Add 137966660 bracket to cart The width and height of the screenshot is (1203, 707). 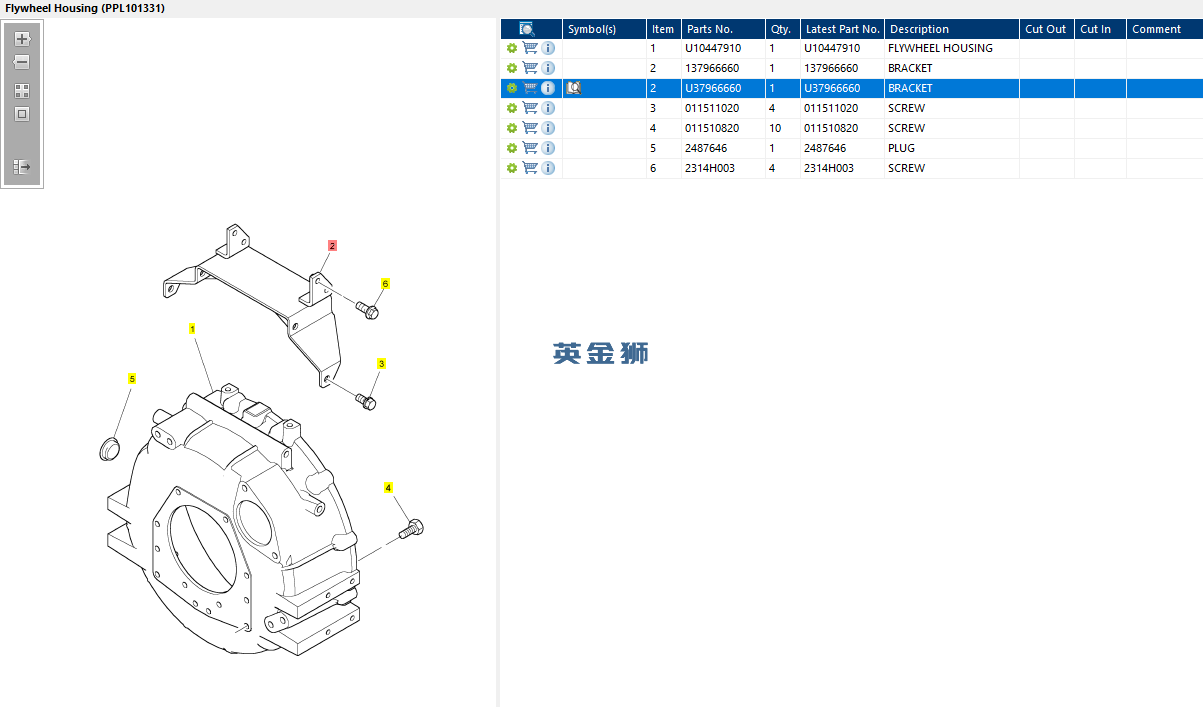tap(530, 68)
